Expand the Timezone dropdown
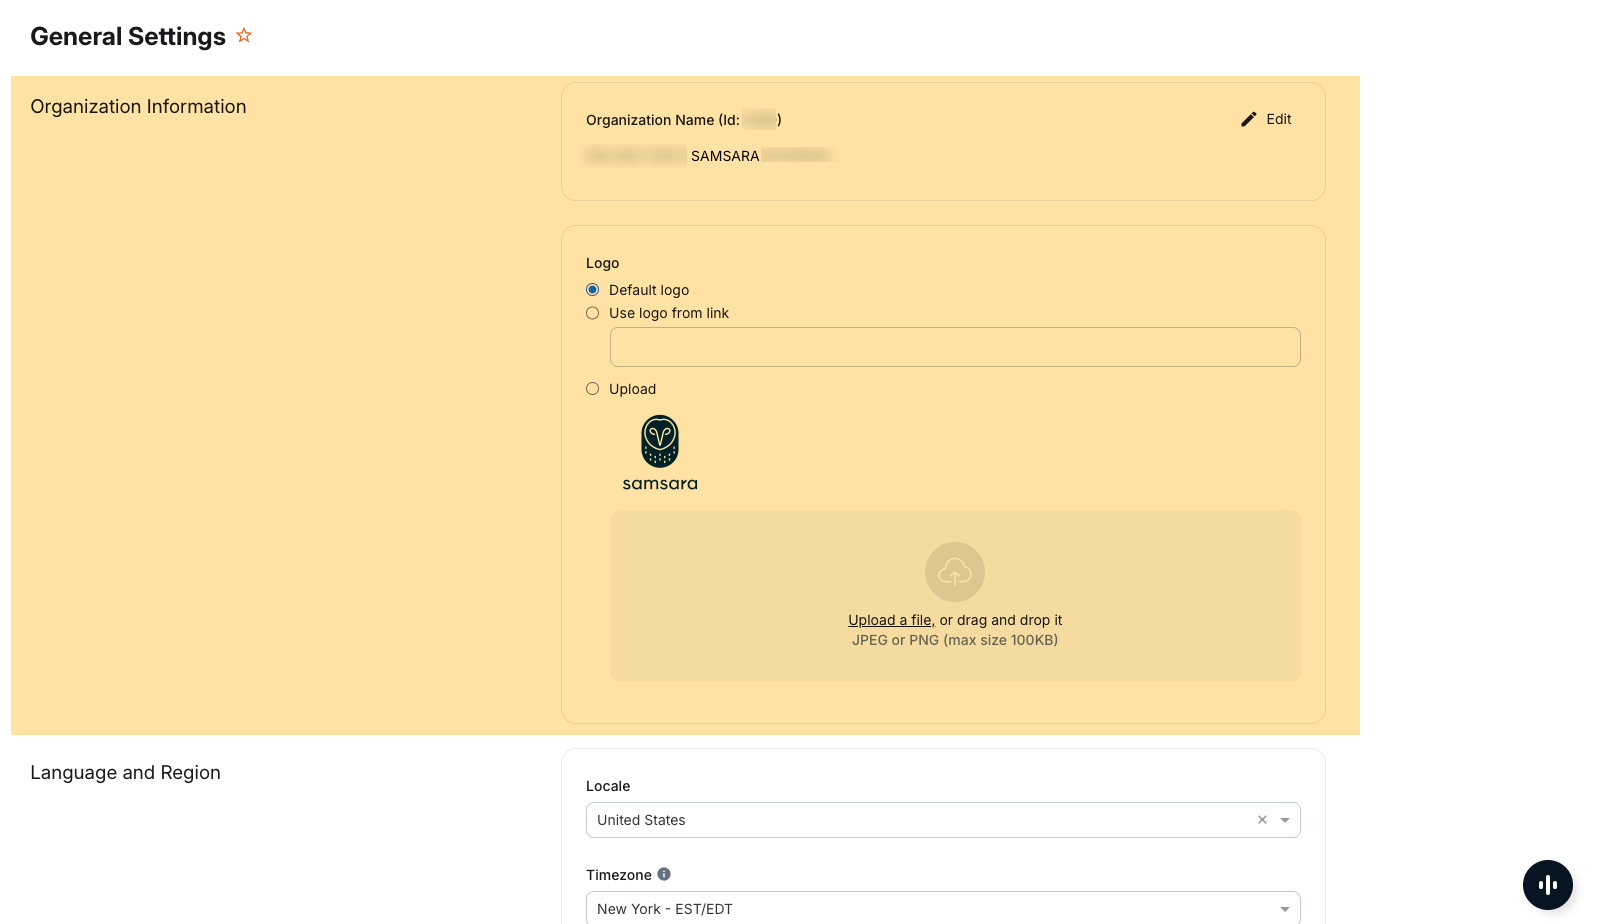 point(1284,908)
